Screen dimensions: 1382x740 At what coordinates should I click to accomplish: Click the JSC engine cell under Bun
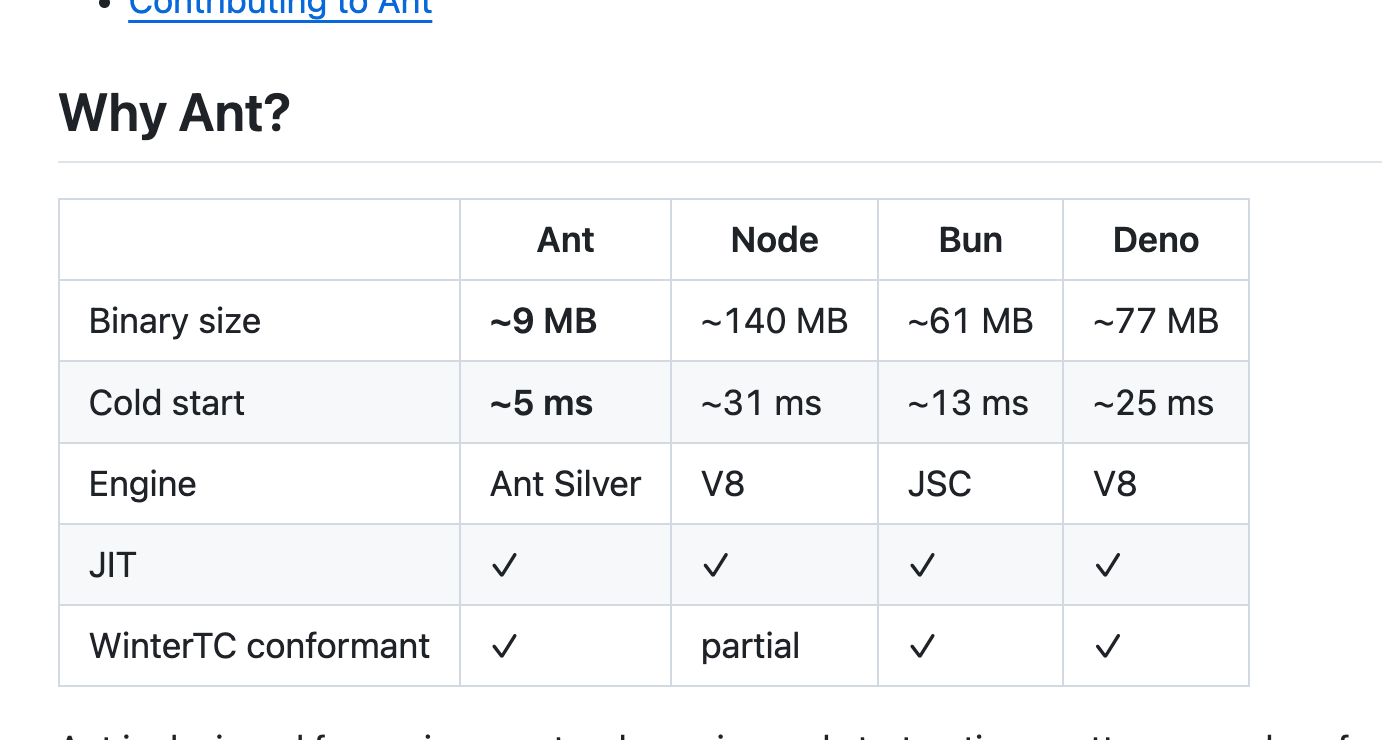pos(940,484)
